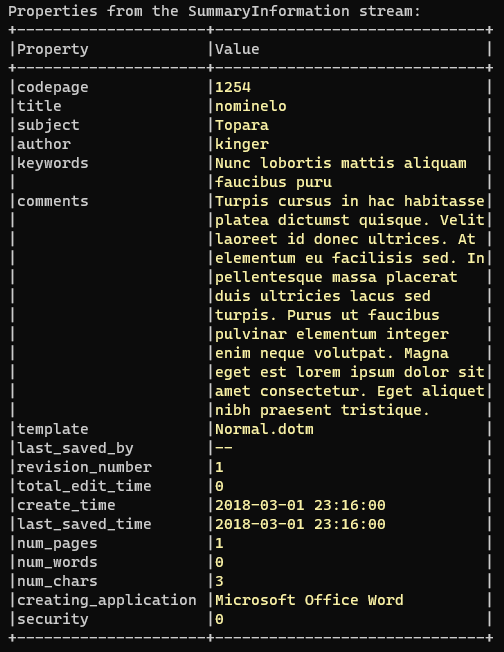Click the total_edit_time property label
Image resolution: width=504 pixels, height=652 pixels.
coord(84,486)
